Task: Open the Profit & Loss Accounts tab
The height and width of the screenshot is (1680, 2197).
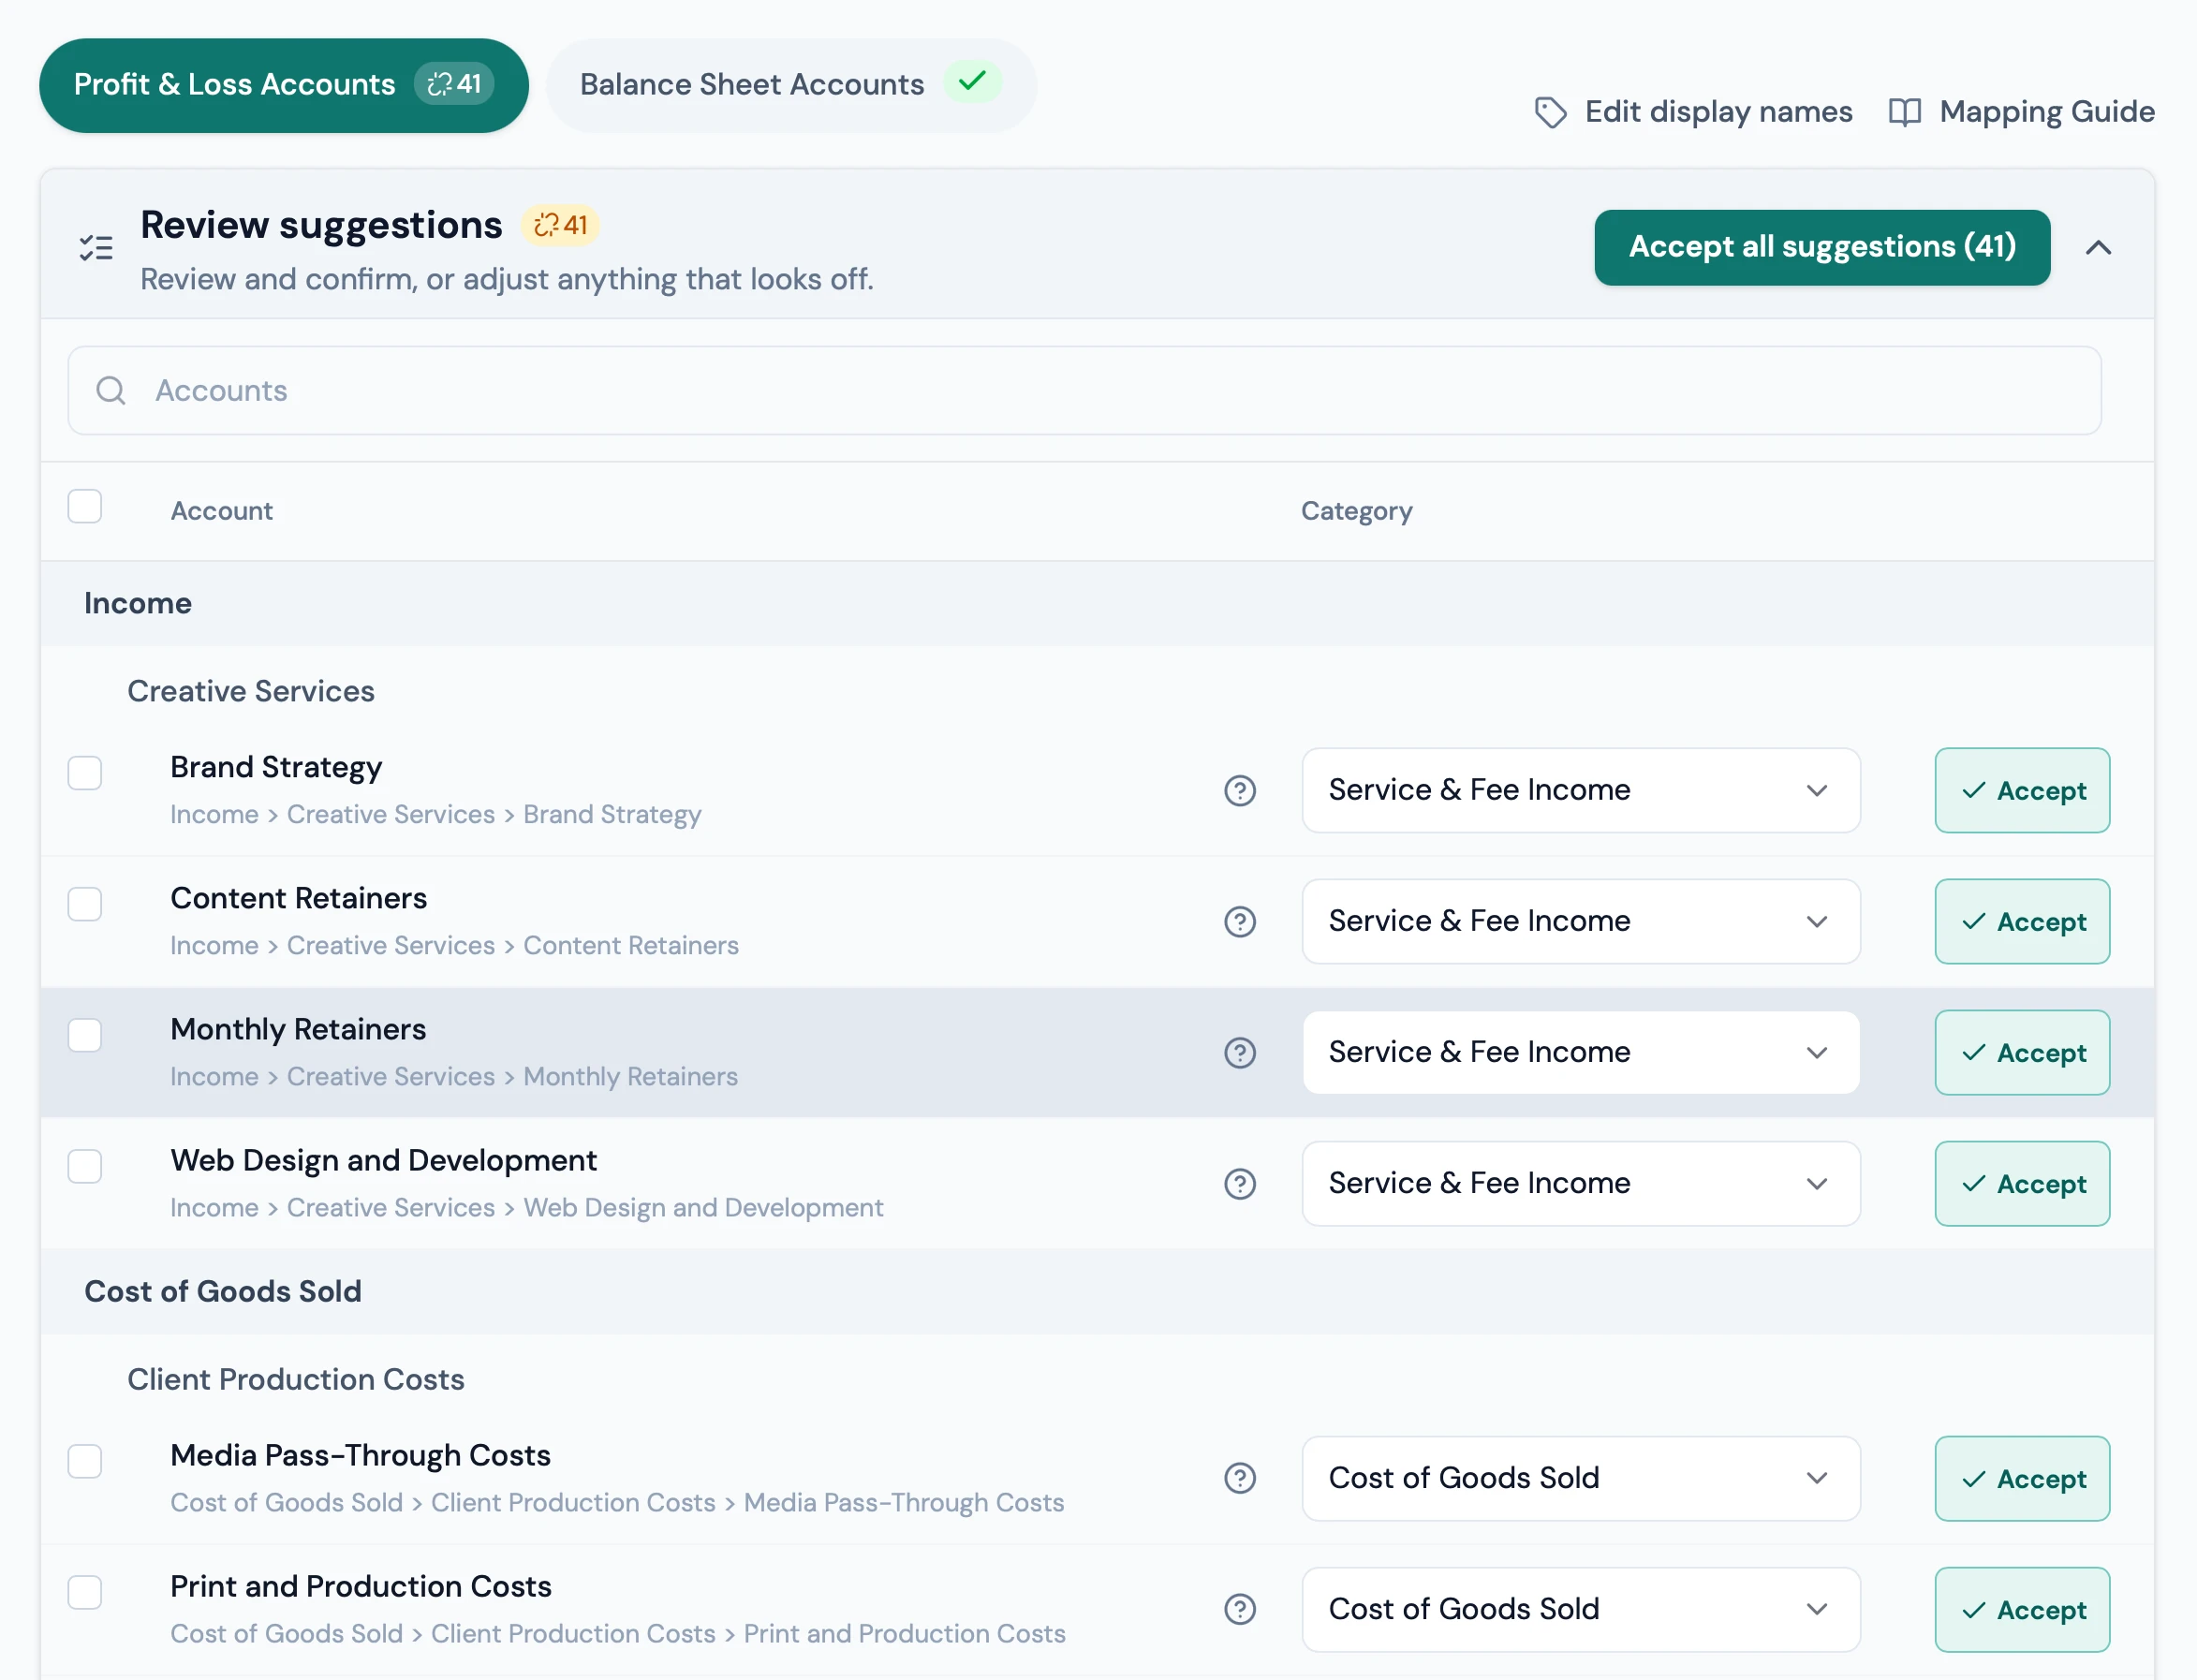Action: coord(283,85)
